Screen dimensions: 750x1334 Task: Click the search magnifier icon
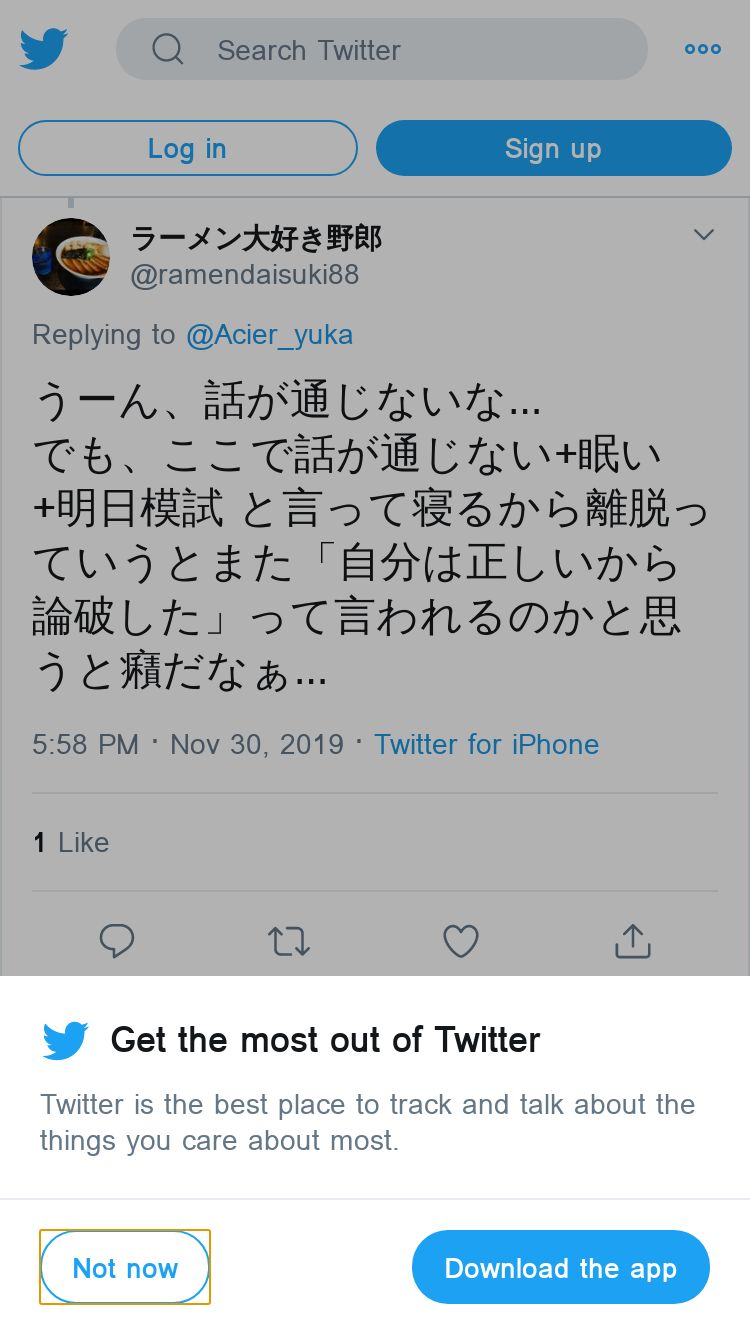click(168, 49)
